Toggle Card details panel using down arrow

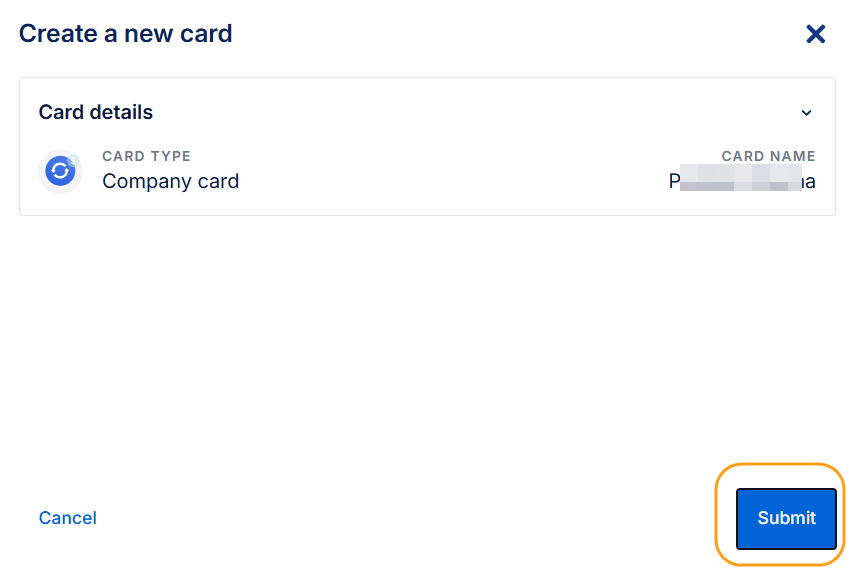point(806,113)
